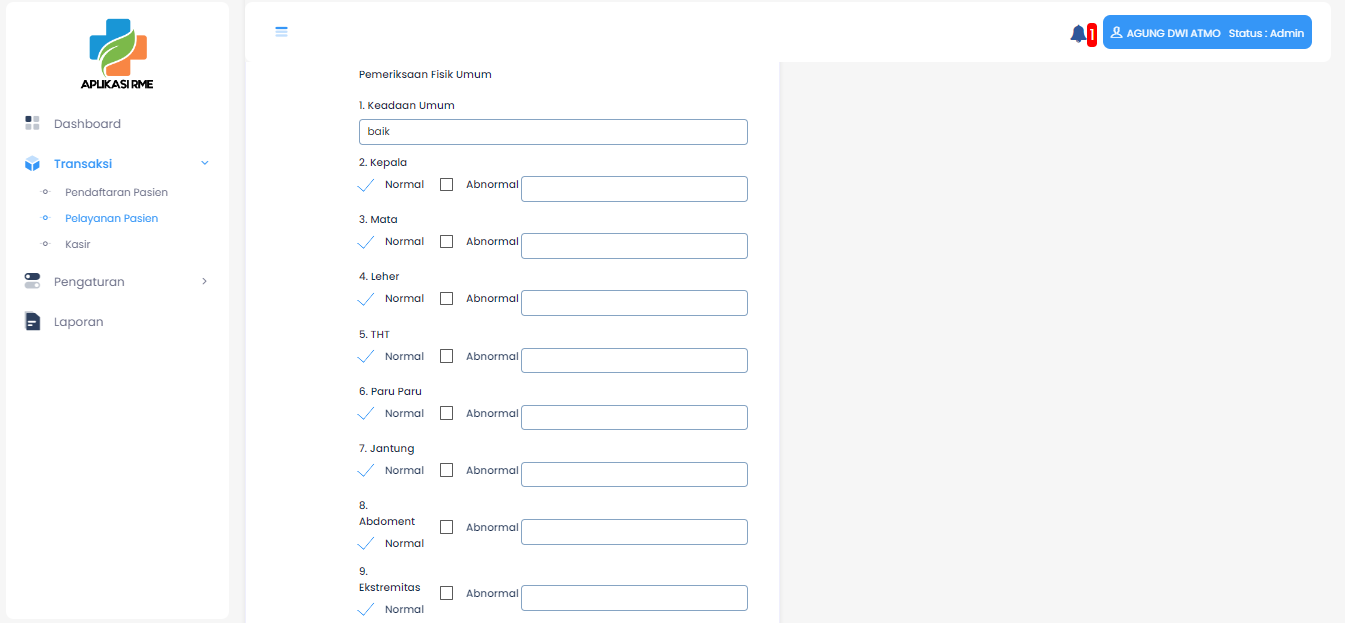Click the Laporan document icon
The image size is (1345, 623).
[32, 321]
